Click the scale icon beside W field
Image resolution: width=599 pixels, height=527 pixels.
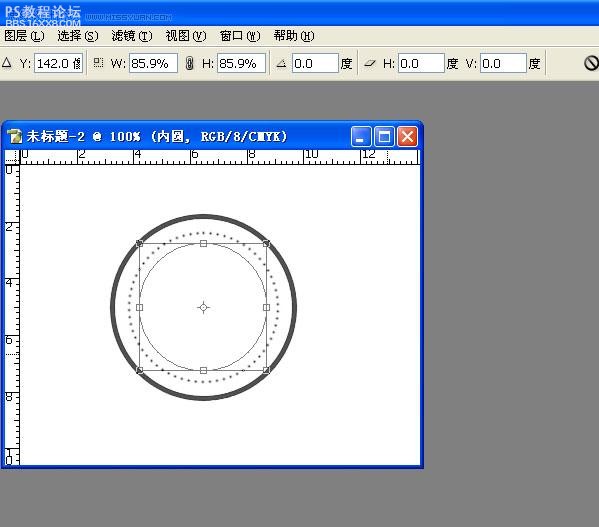tap(99, 63)
